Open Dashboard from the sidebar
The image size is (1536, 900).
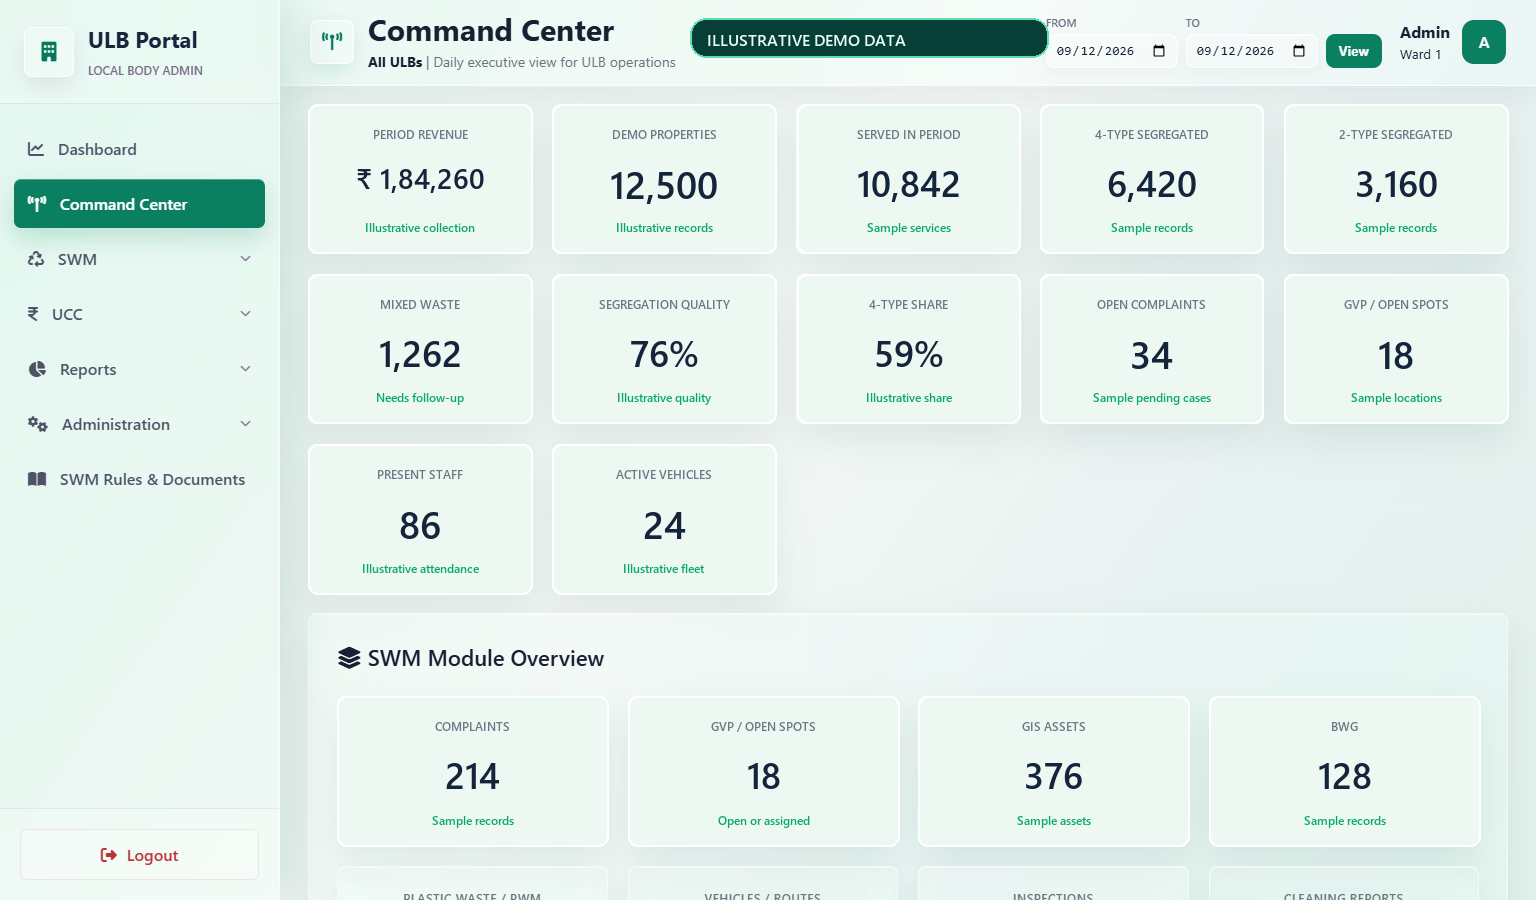click(x=139, y=149)
